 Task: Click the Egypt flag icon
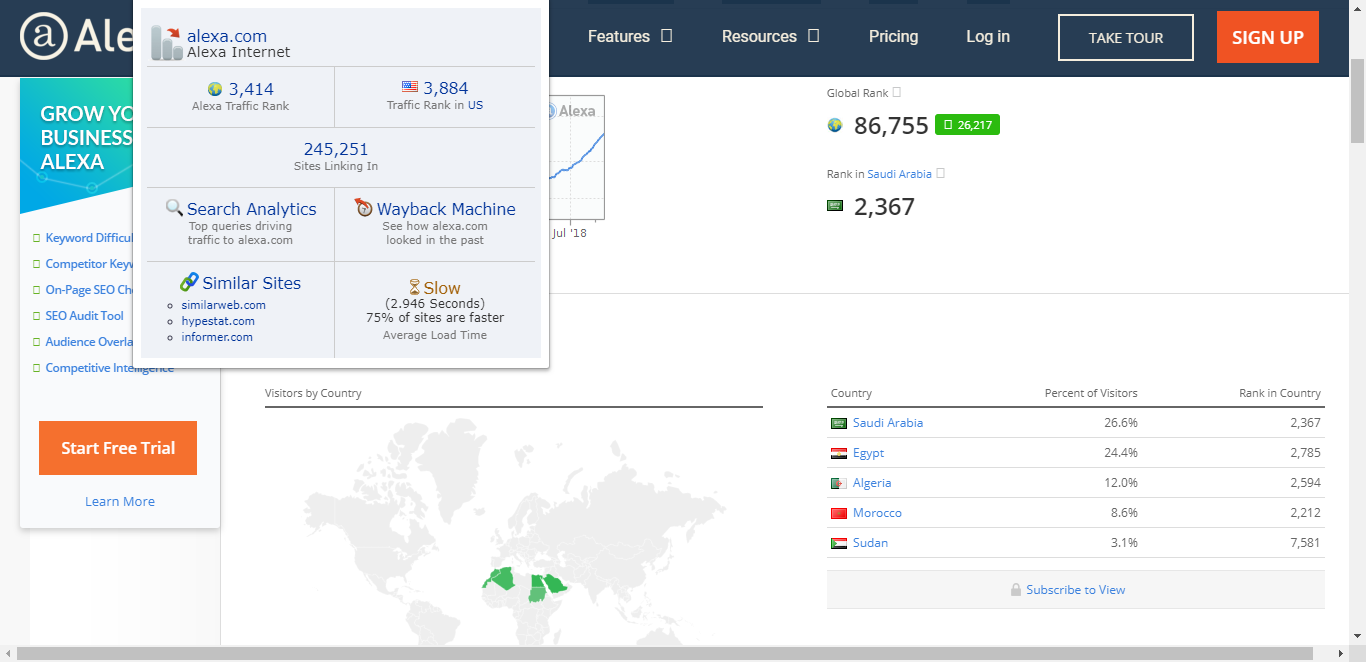(839, 453)
